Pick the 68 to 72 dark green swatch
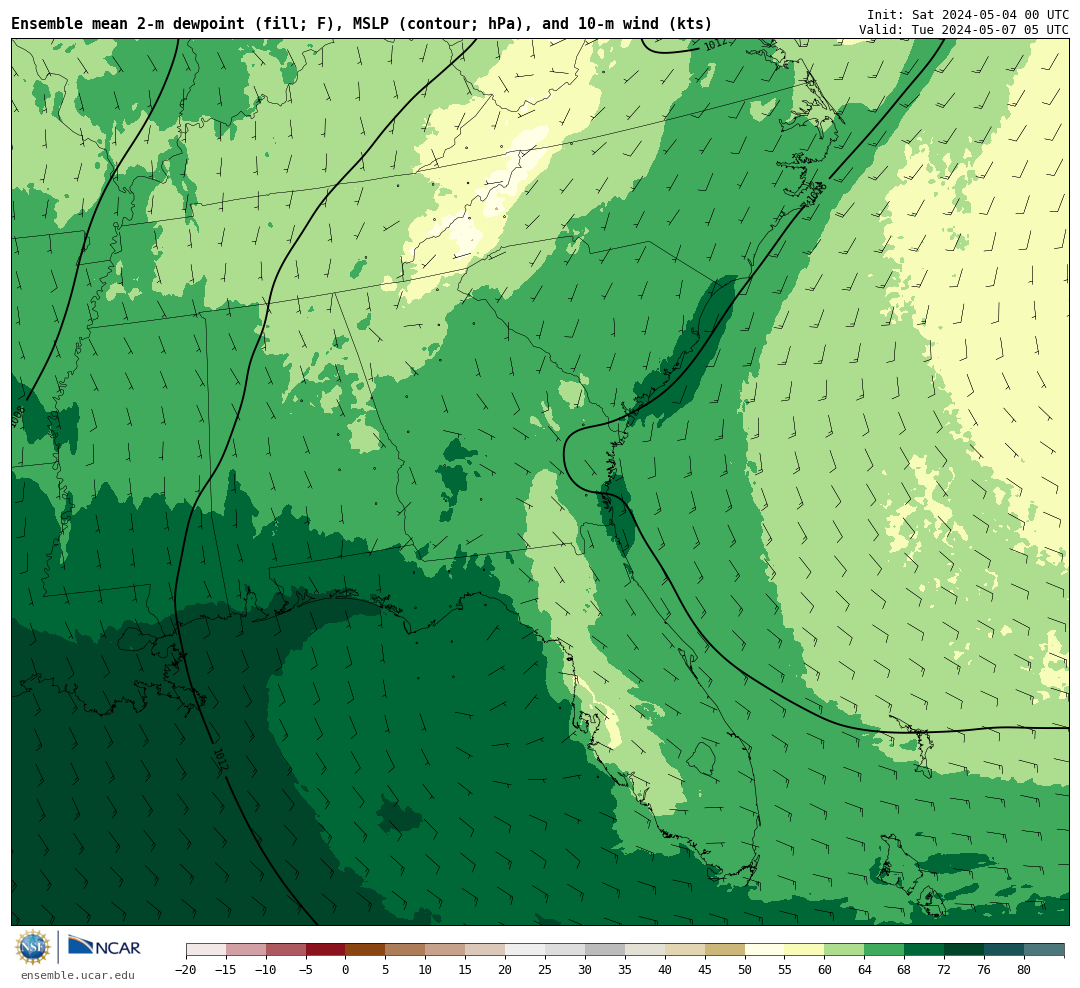 tap(925, 950)
